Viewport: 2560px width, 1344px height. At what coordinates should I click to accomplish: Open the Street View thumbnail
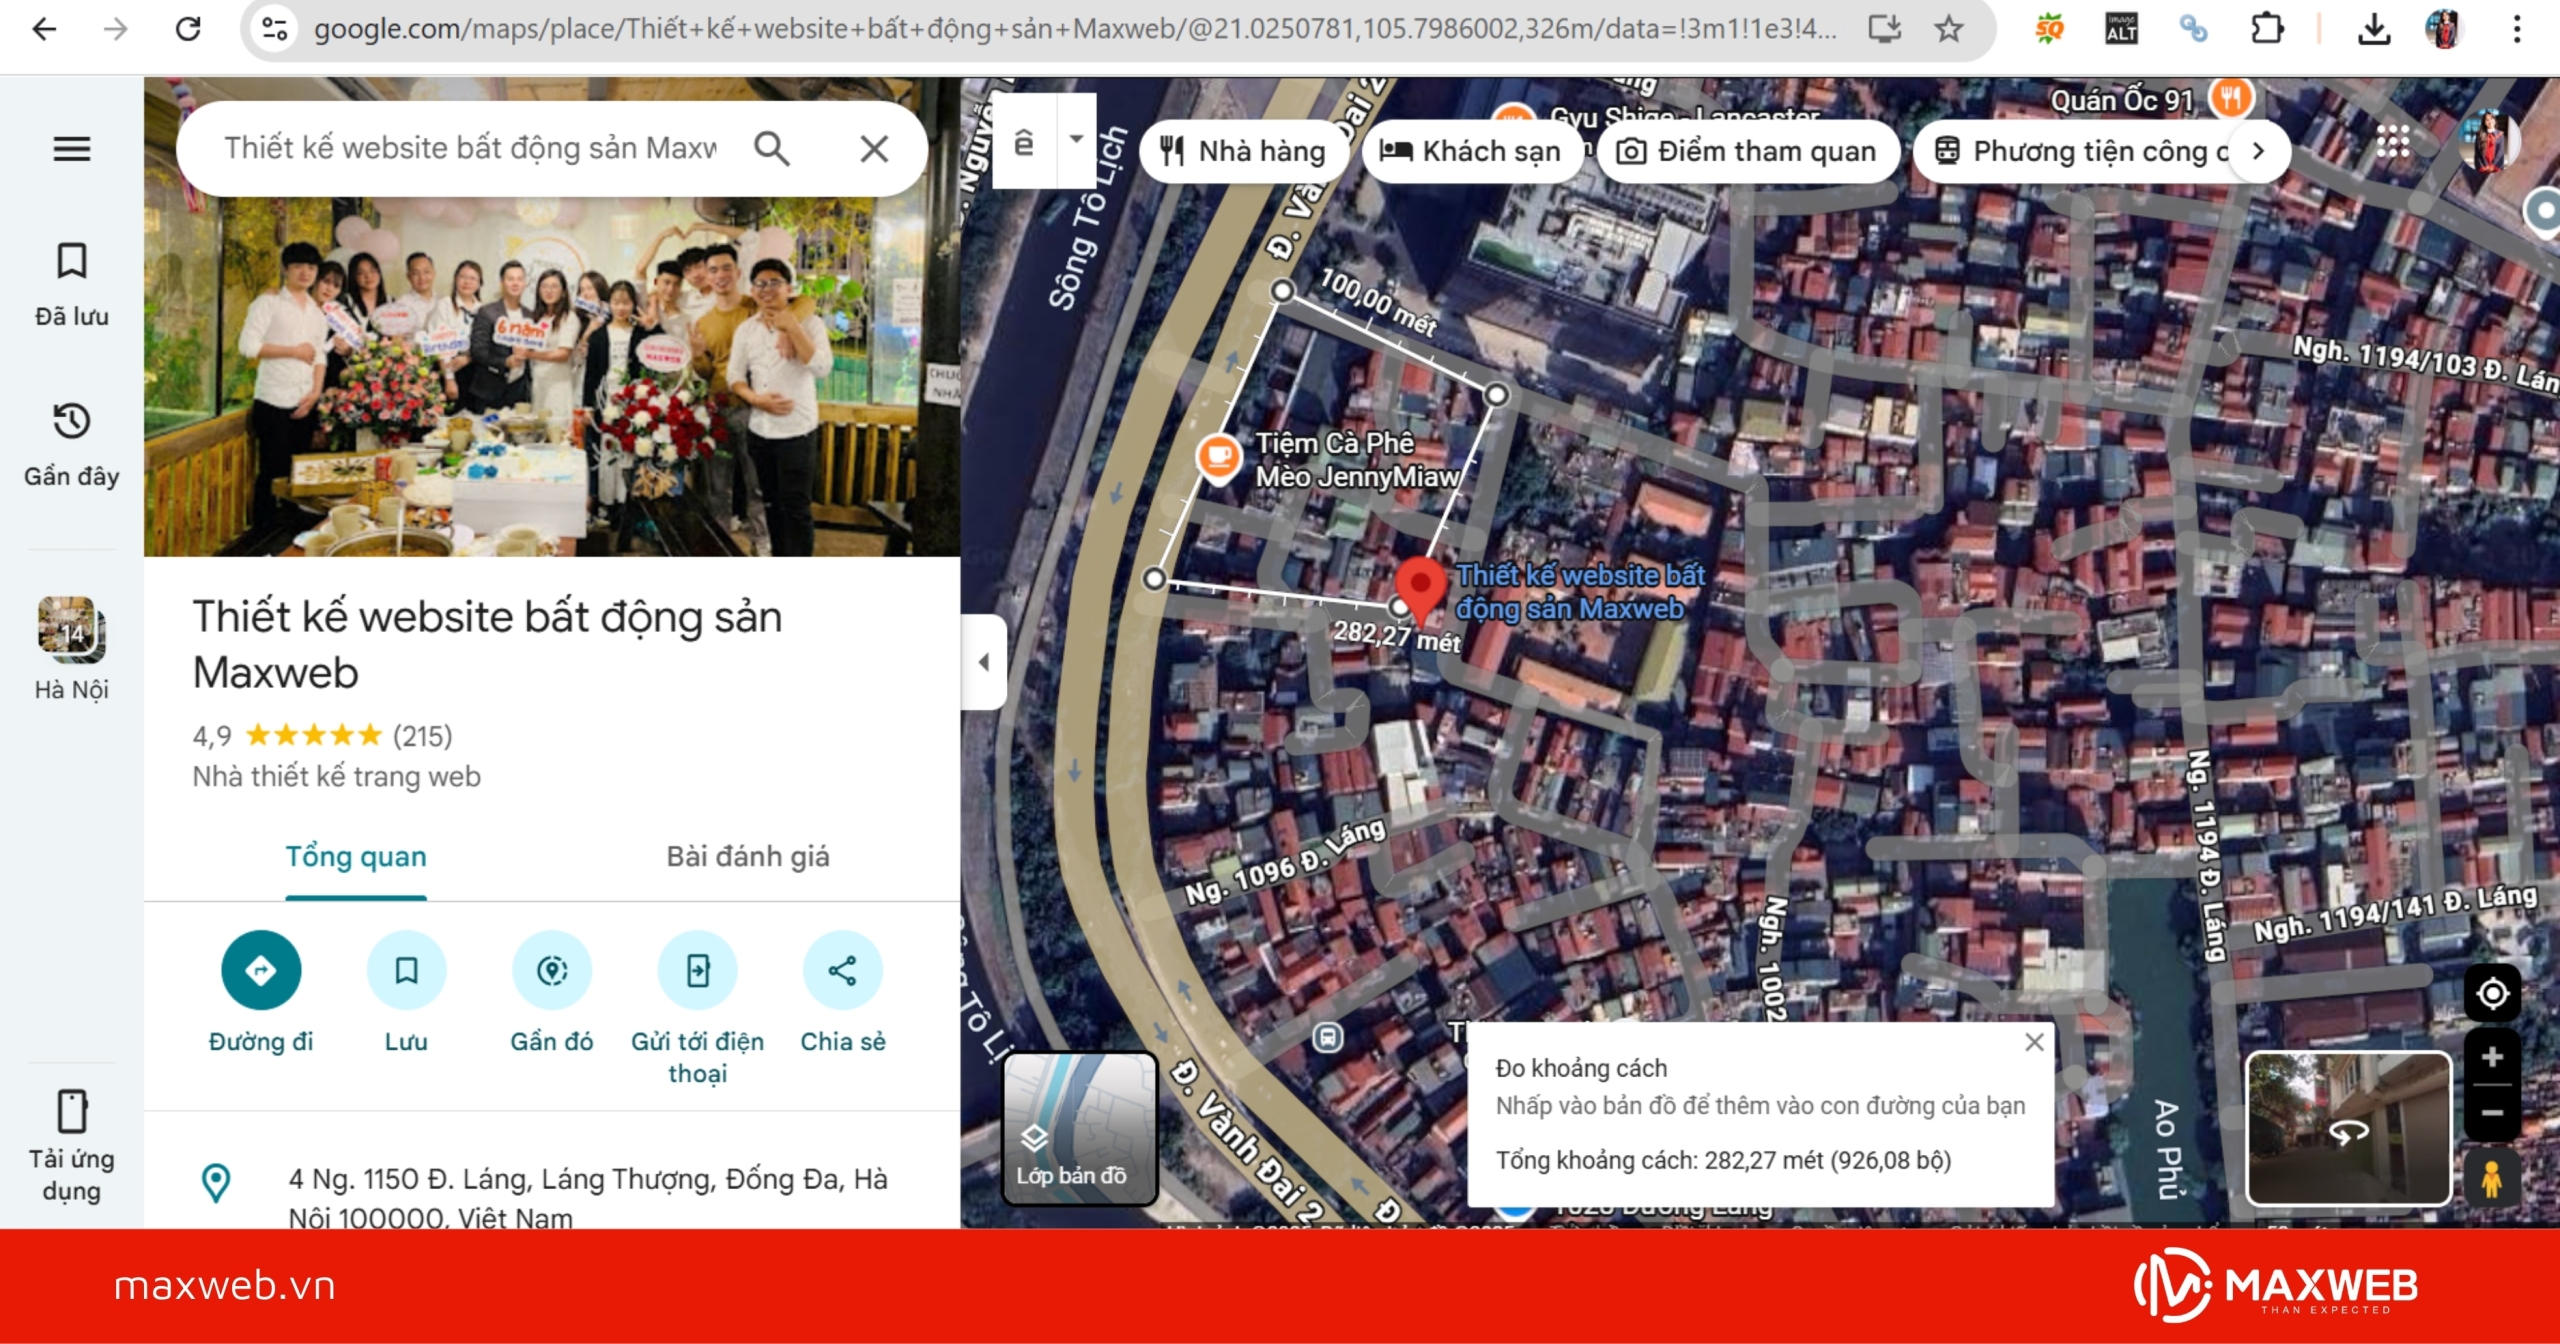coord(2348,1128)
